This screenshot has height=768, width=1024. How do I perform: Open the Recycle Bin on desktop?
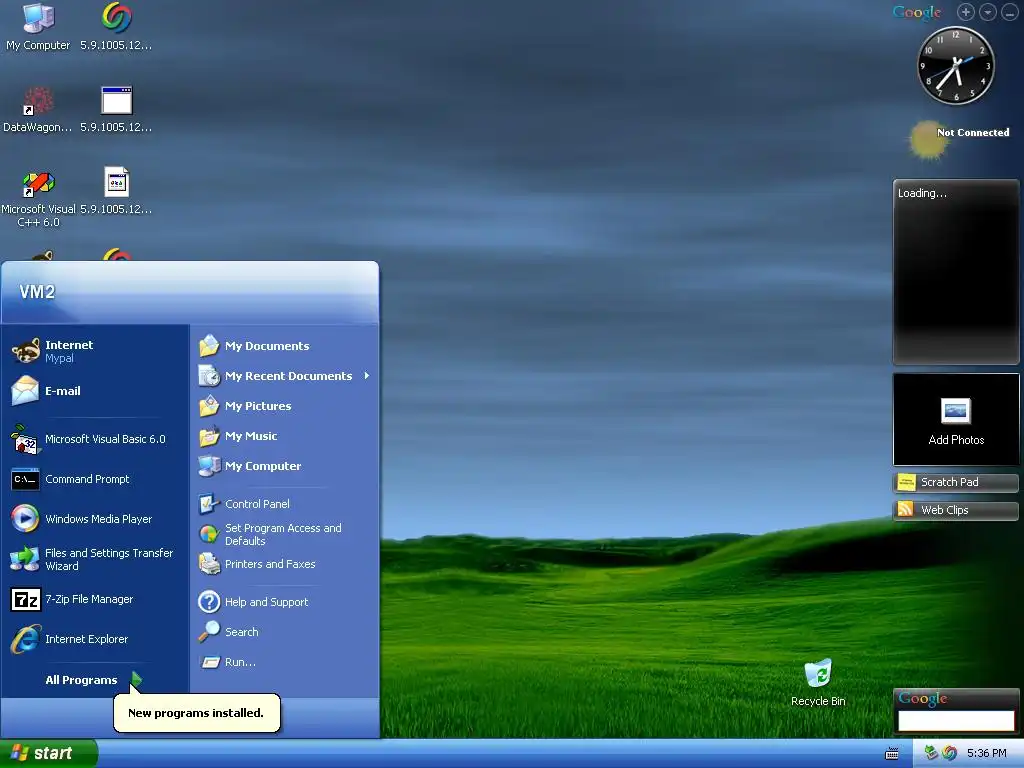coord(818,682)
